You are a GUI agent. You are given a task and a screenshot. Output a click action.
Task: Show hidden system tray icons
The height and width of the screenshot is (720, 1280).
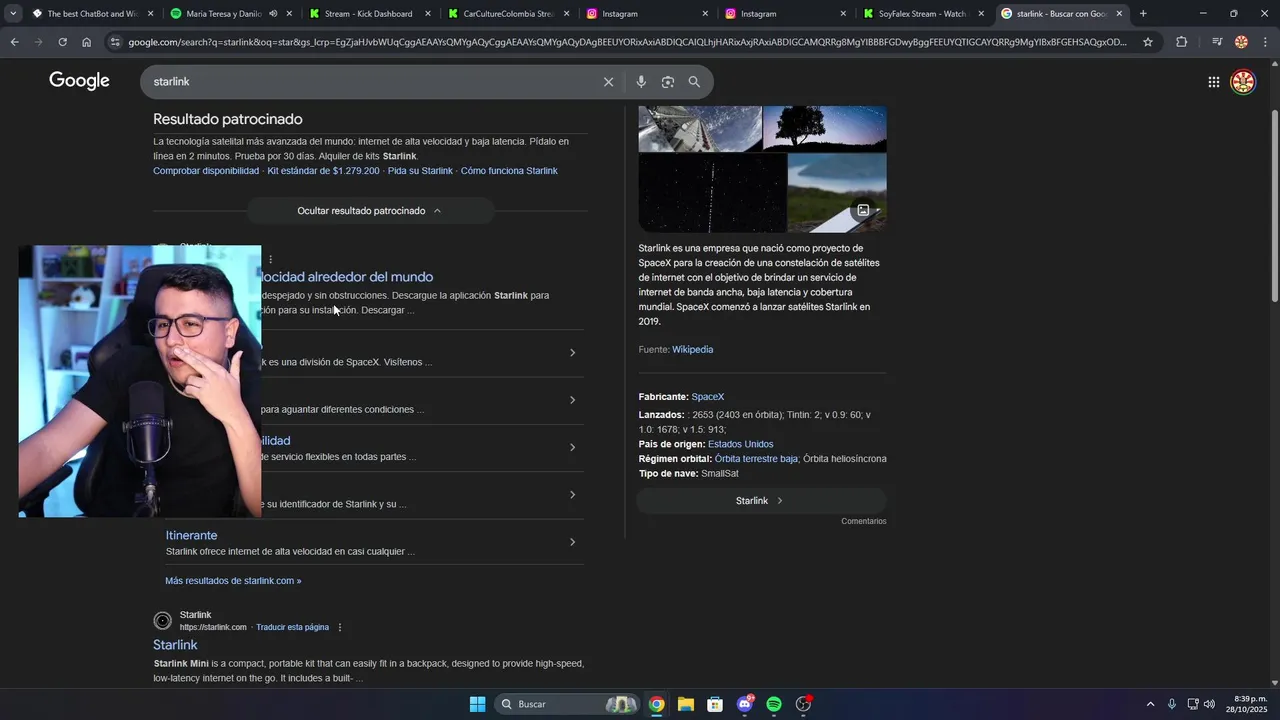click(1150, 704)
